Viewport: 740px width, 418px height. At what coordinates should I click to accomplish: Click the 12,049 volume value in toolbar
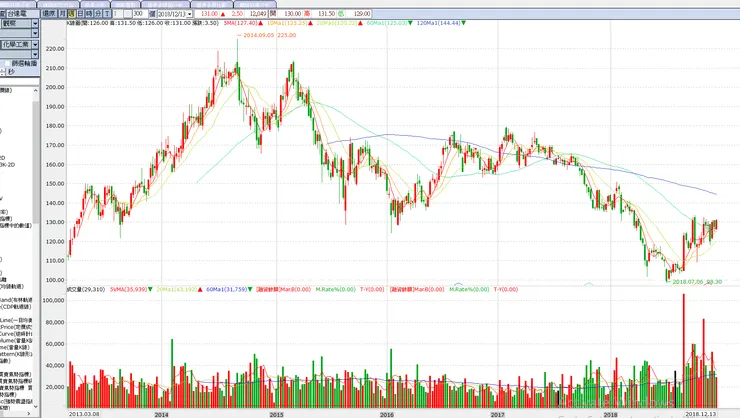[258, 14]
